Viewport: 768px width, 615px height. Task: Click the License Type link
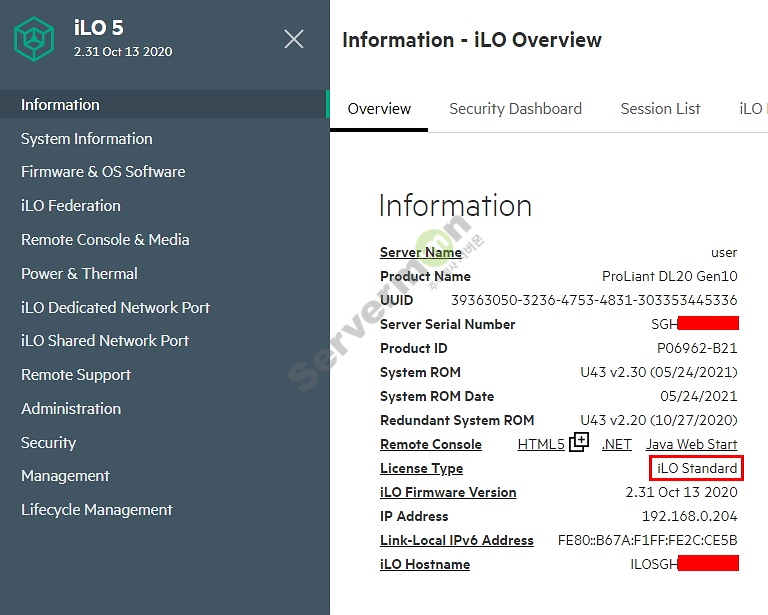(421, 469)
